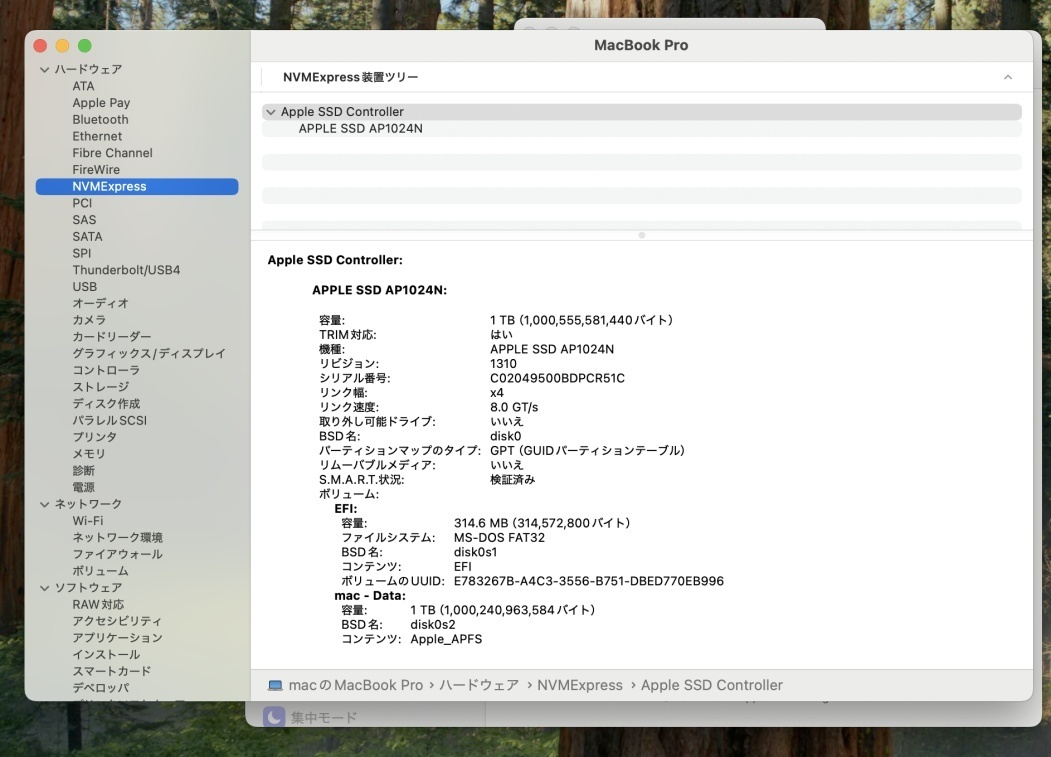Select メモリ in the sidebar

click(x=88, y=454)
